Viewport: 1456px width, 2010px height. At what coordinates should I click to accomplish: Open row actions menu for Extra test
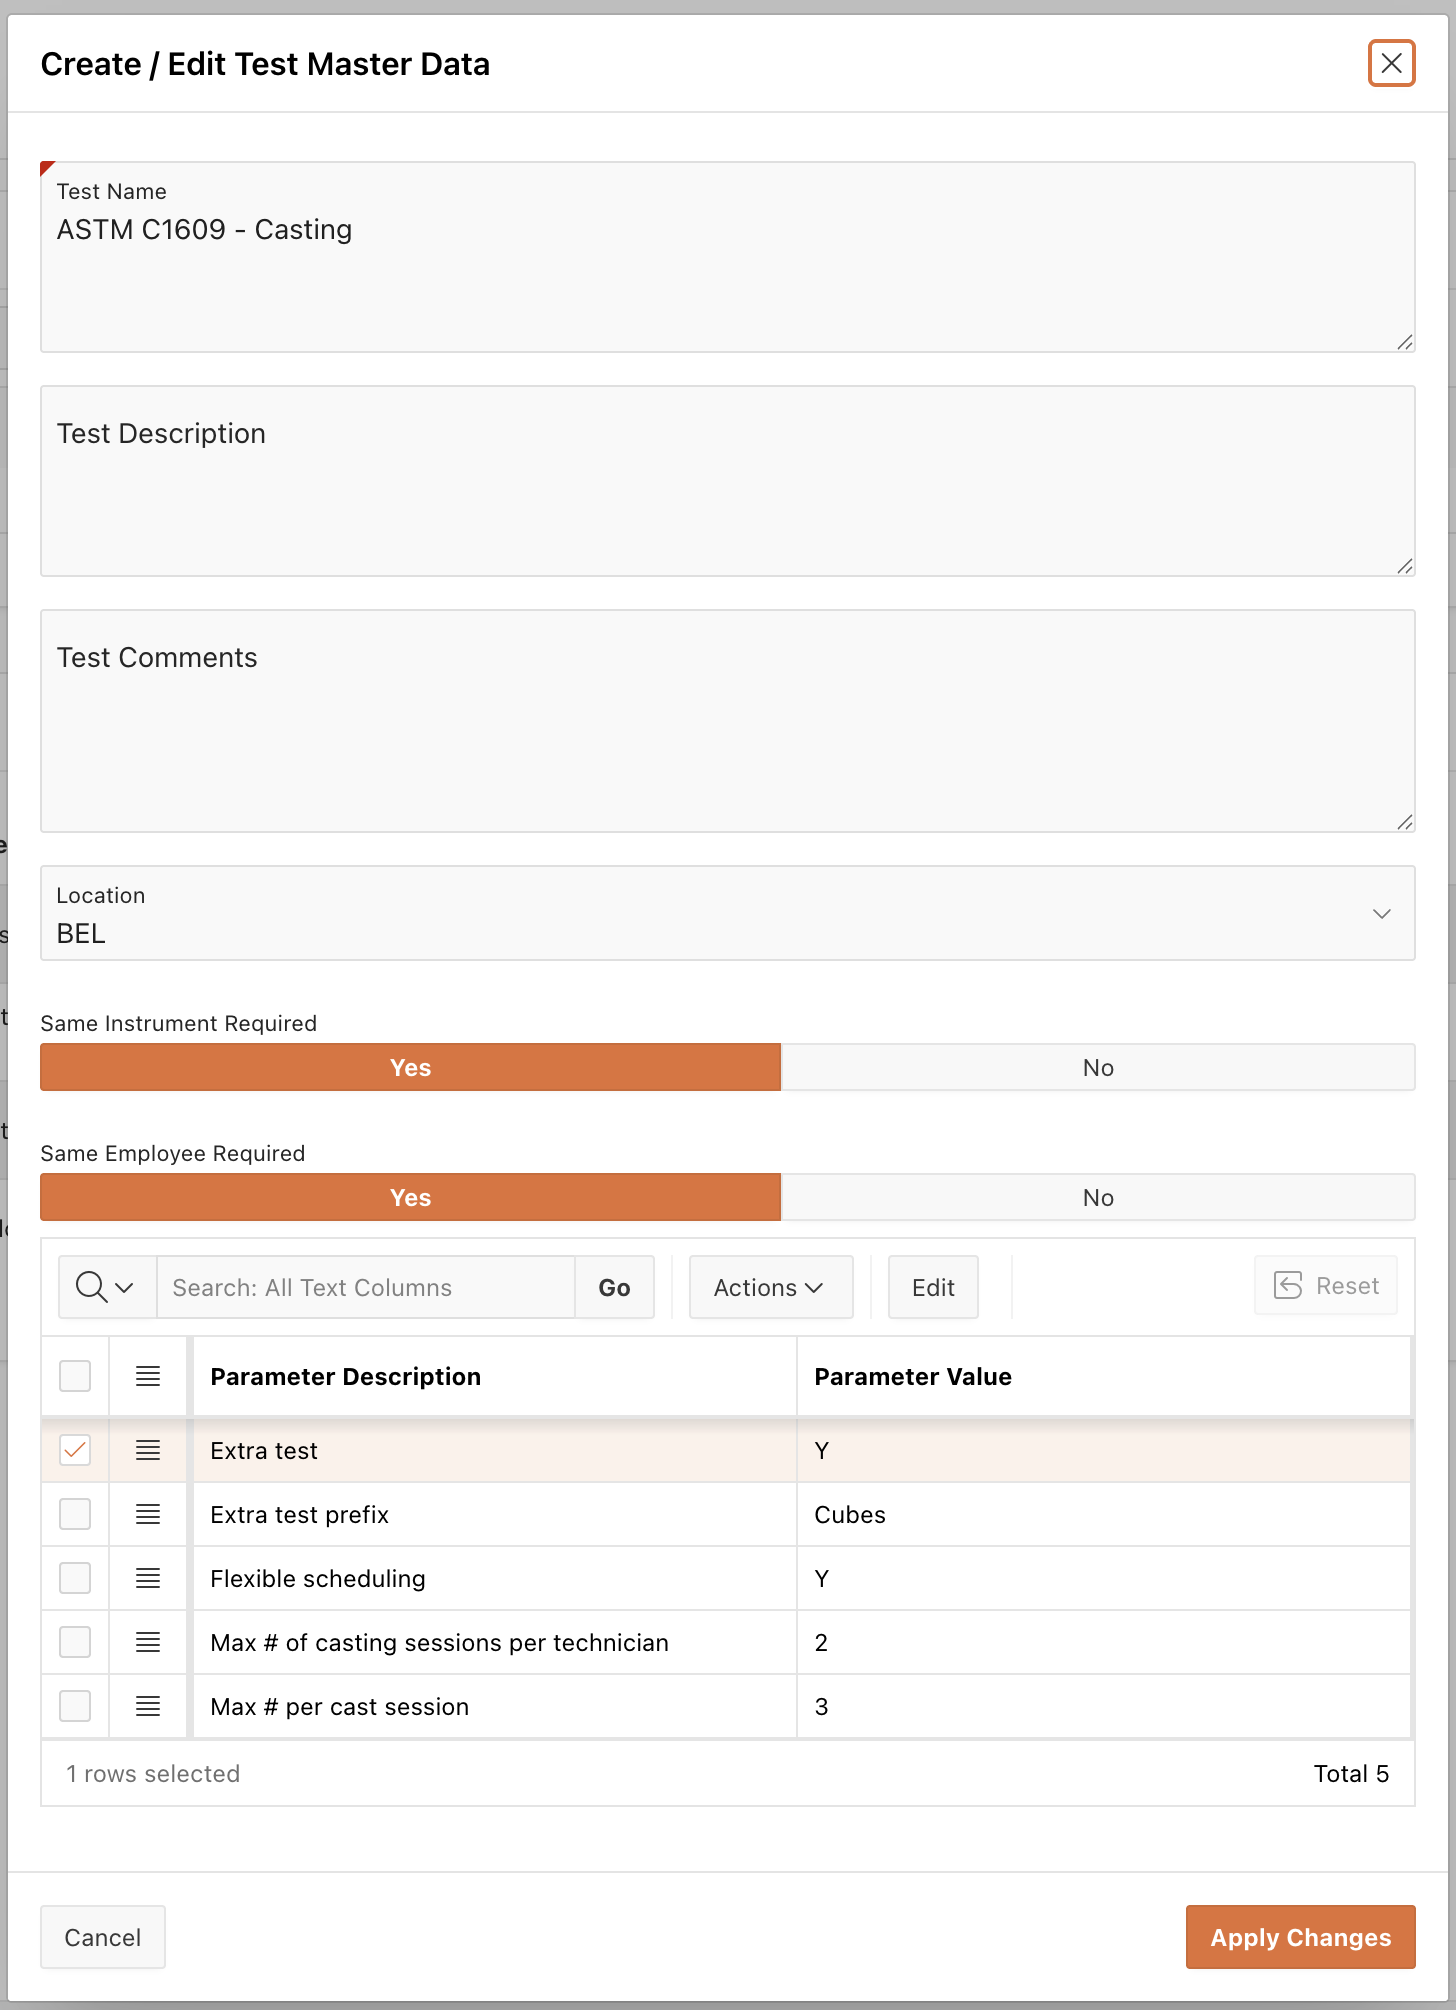(148, 1450)
